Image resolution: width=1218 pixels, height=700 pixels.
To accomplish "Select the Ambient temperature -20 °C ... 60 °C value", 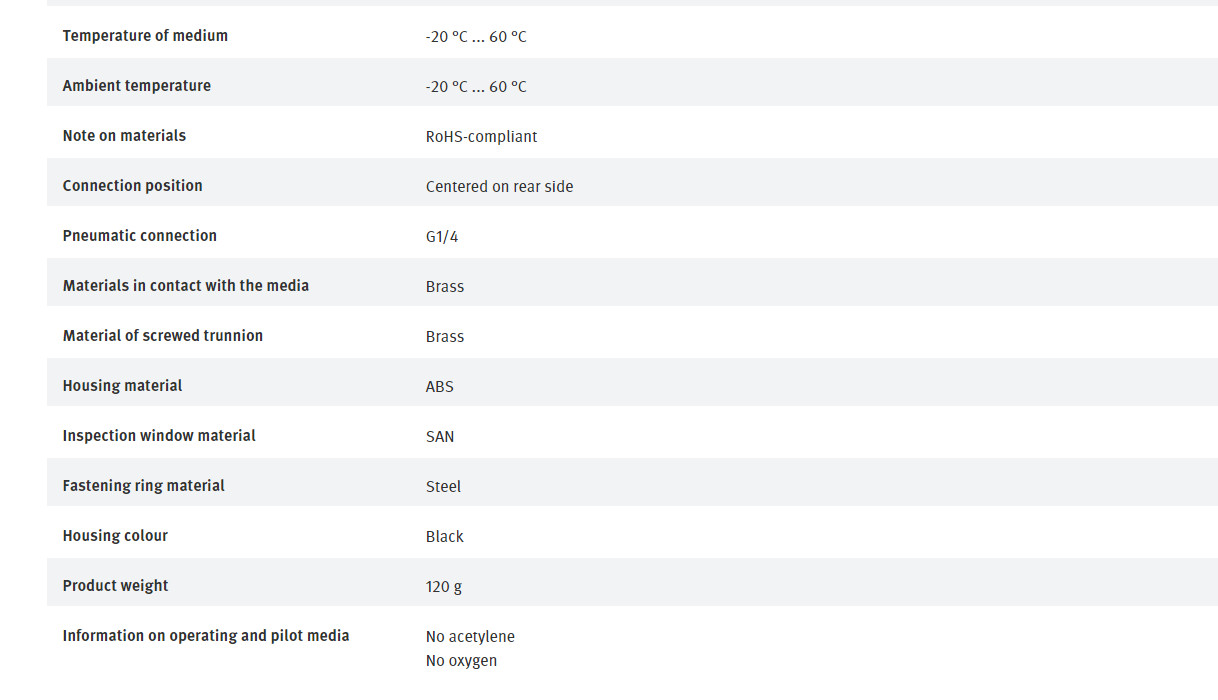I will (x=476, y=87).
